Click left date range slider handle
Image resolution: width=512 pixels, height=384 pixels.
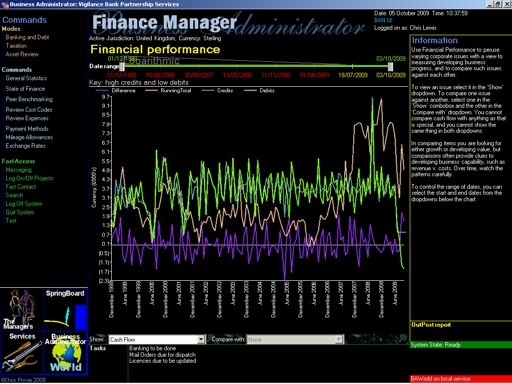[122, 66]
